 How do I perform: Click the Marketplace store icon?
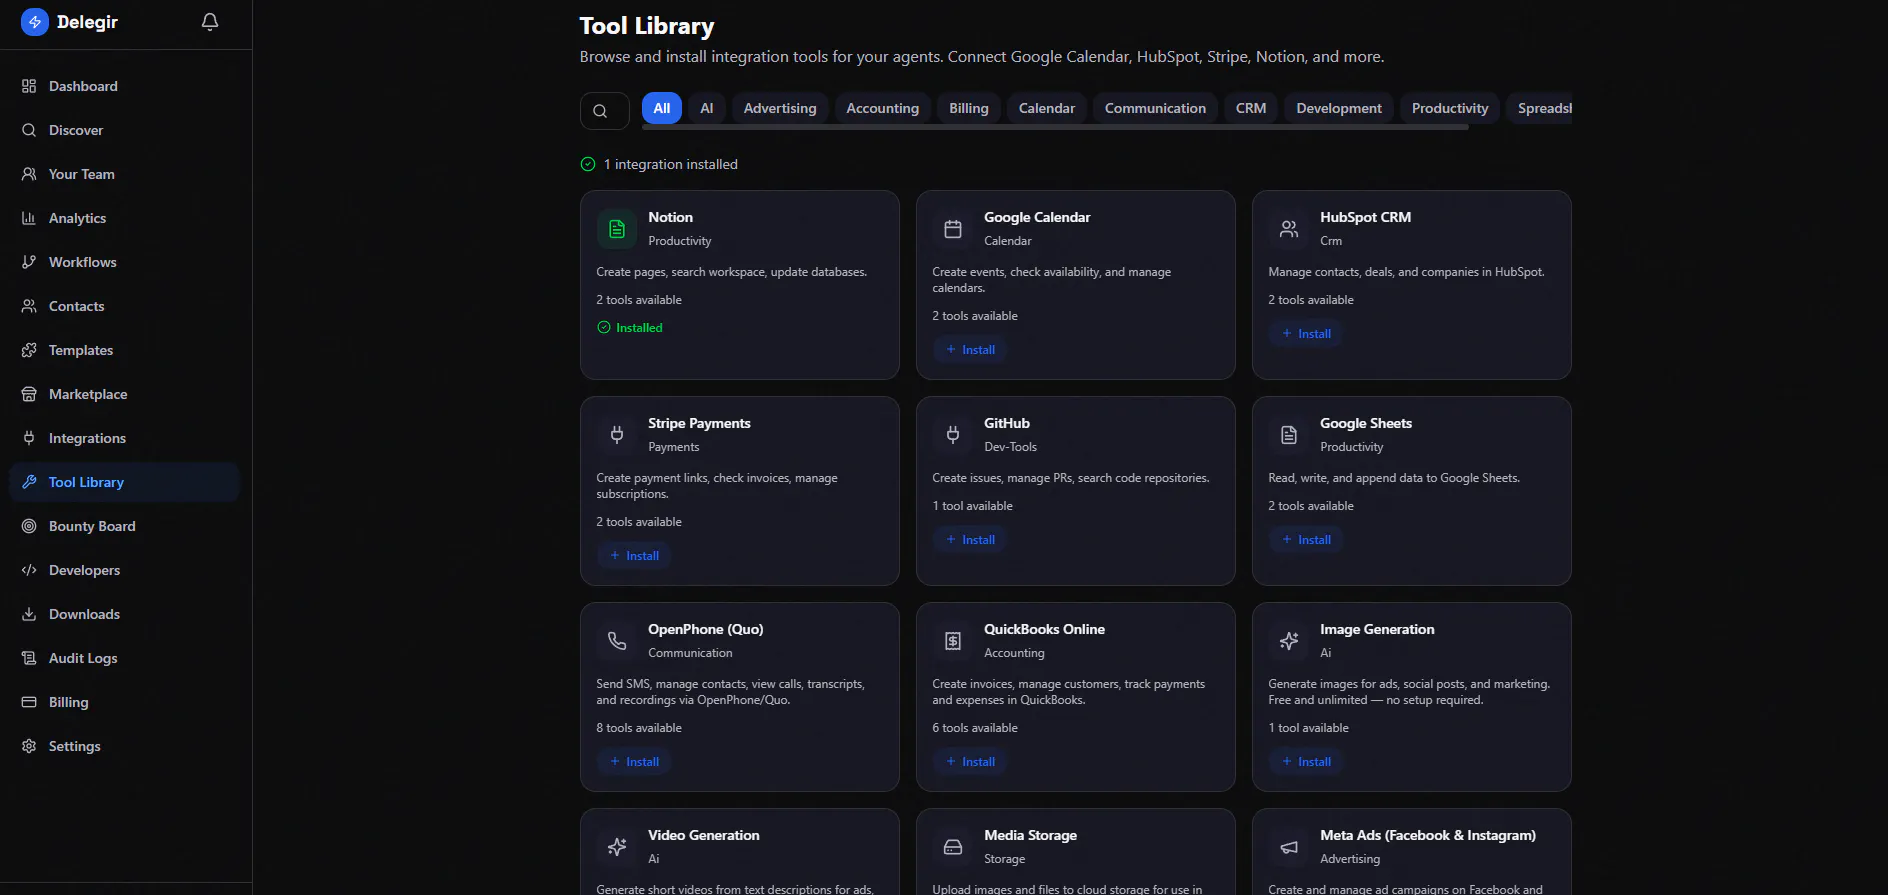29,394
